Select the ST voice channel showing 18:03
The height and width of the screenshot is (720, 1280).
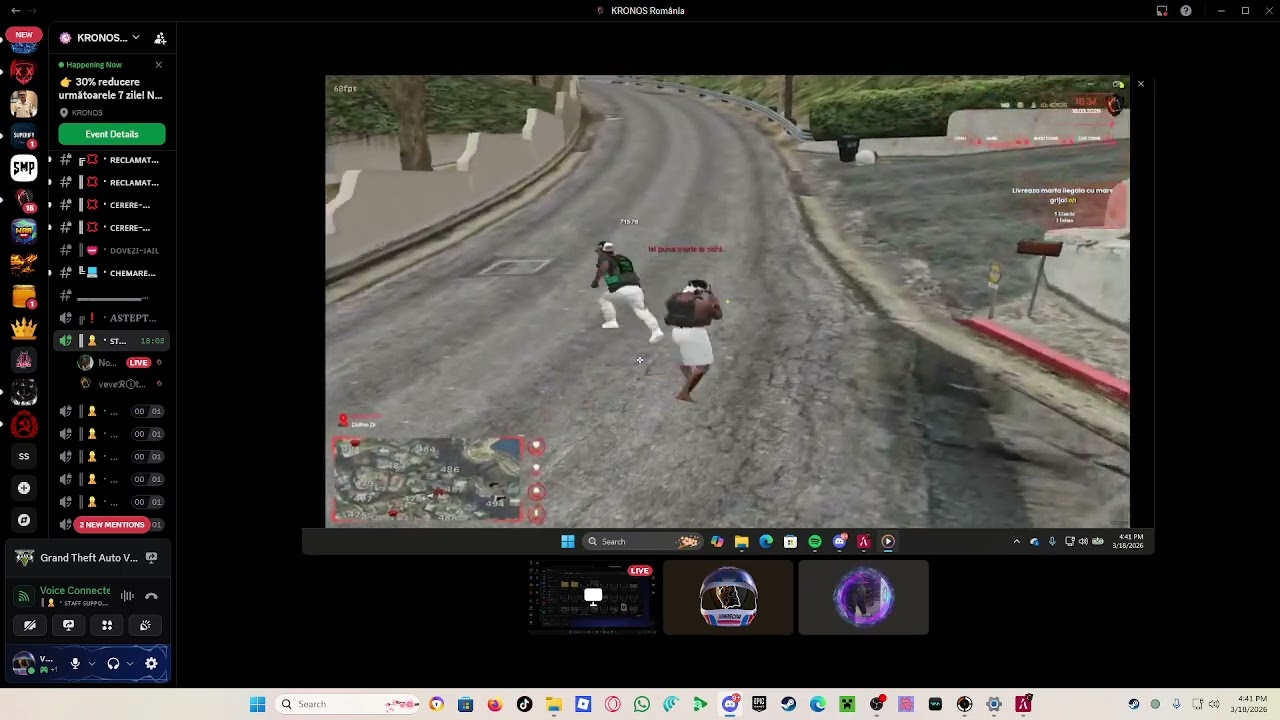click(x=112, y=341)
